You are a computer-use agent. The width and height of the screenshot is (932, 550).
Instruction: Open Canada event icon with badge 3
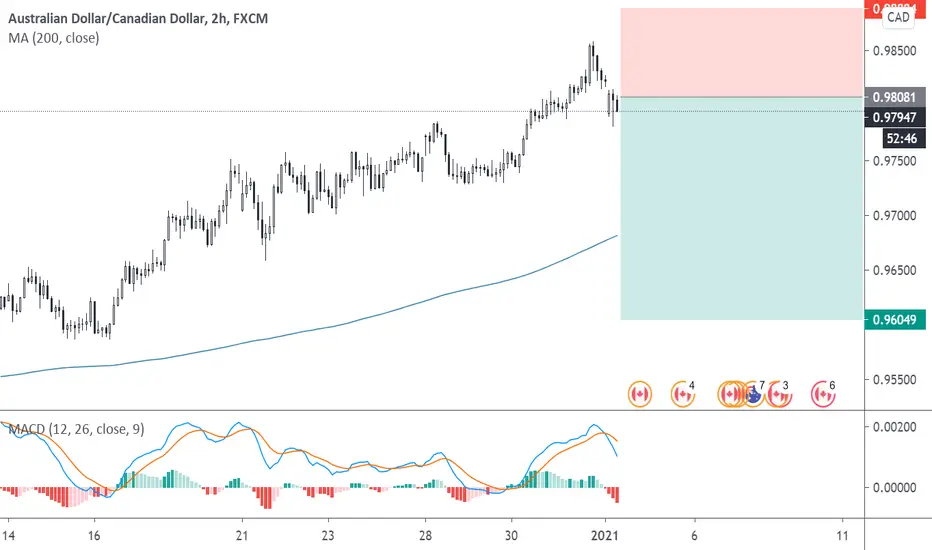(x=778, y=394)
